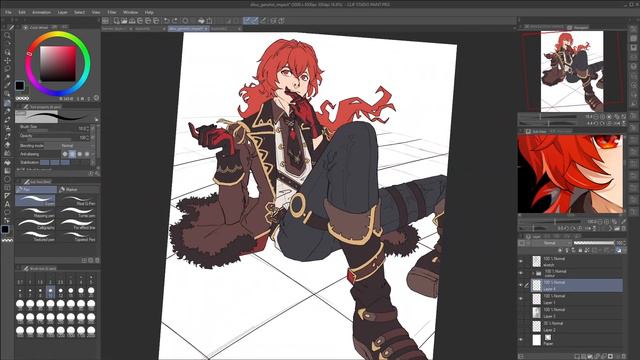Hide the Paper layer
640x360 pixels.
pos(521,340)
